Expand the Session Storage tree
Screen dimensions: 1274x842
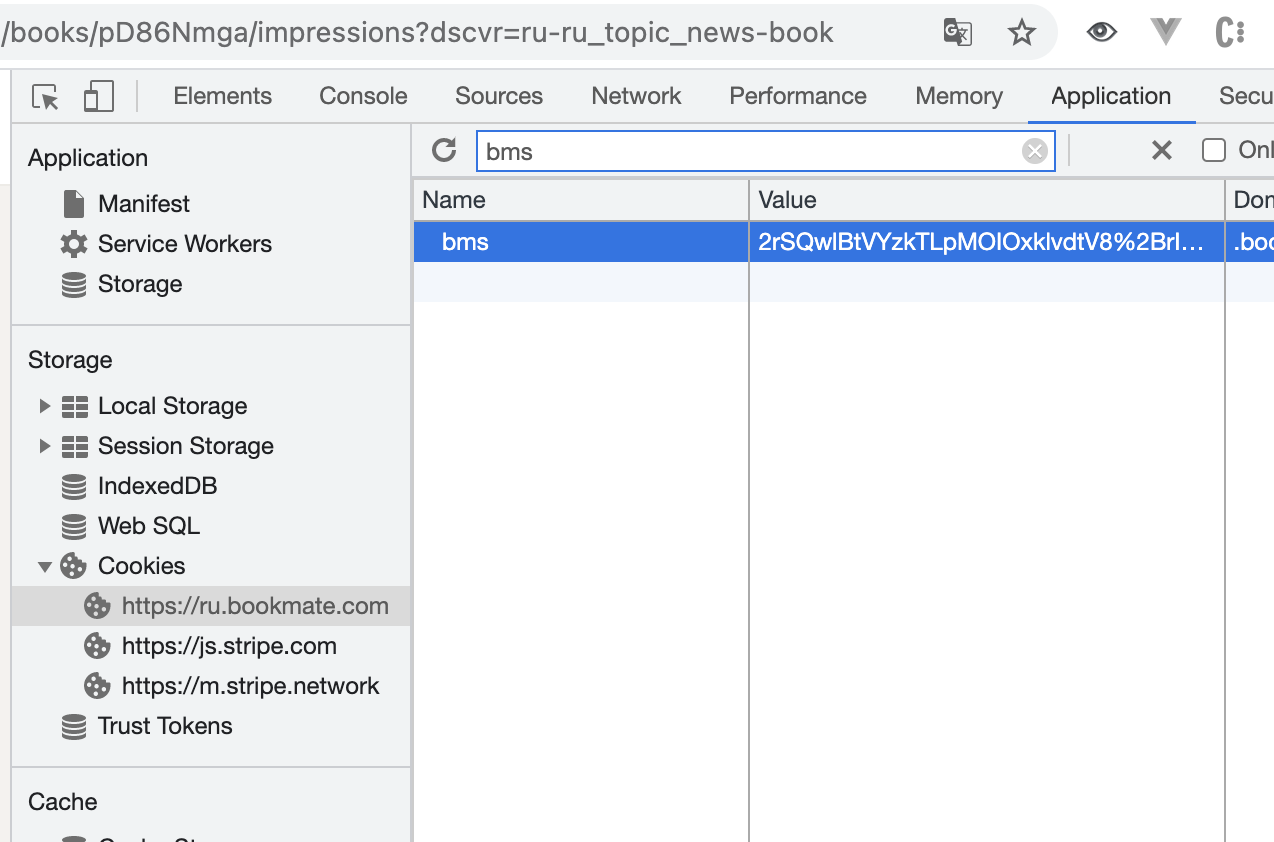click(x=44, y=446)
